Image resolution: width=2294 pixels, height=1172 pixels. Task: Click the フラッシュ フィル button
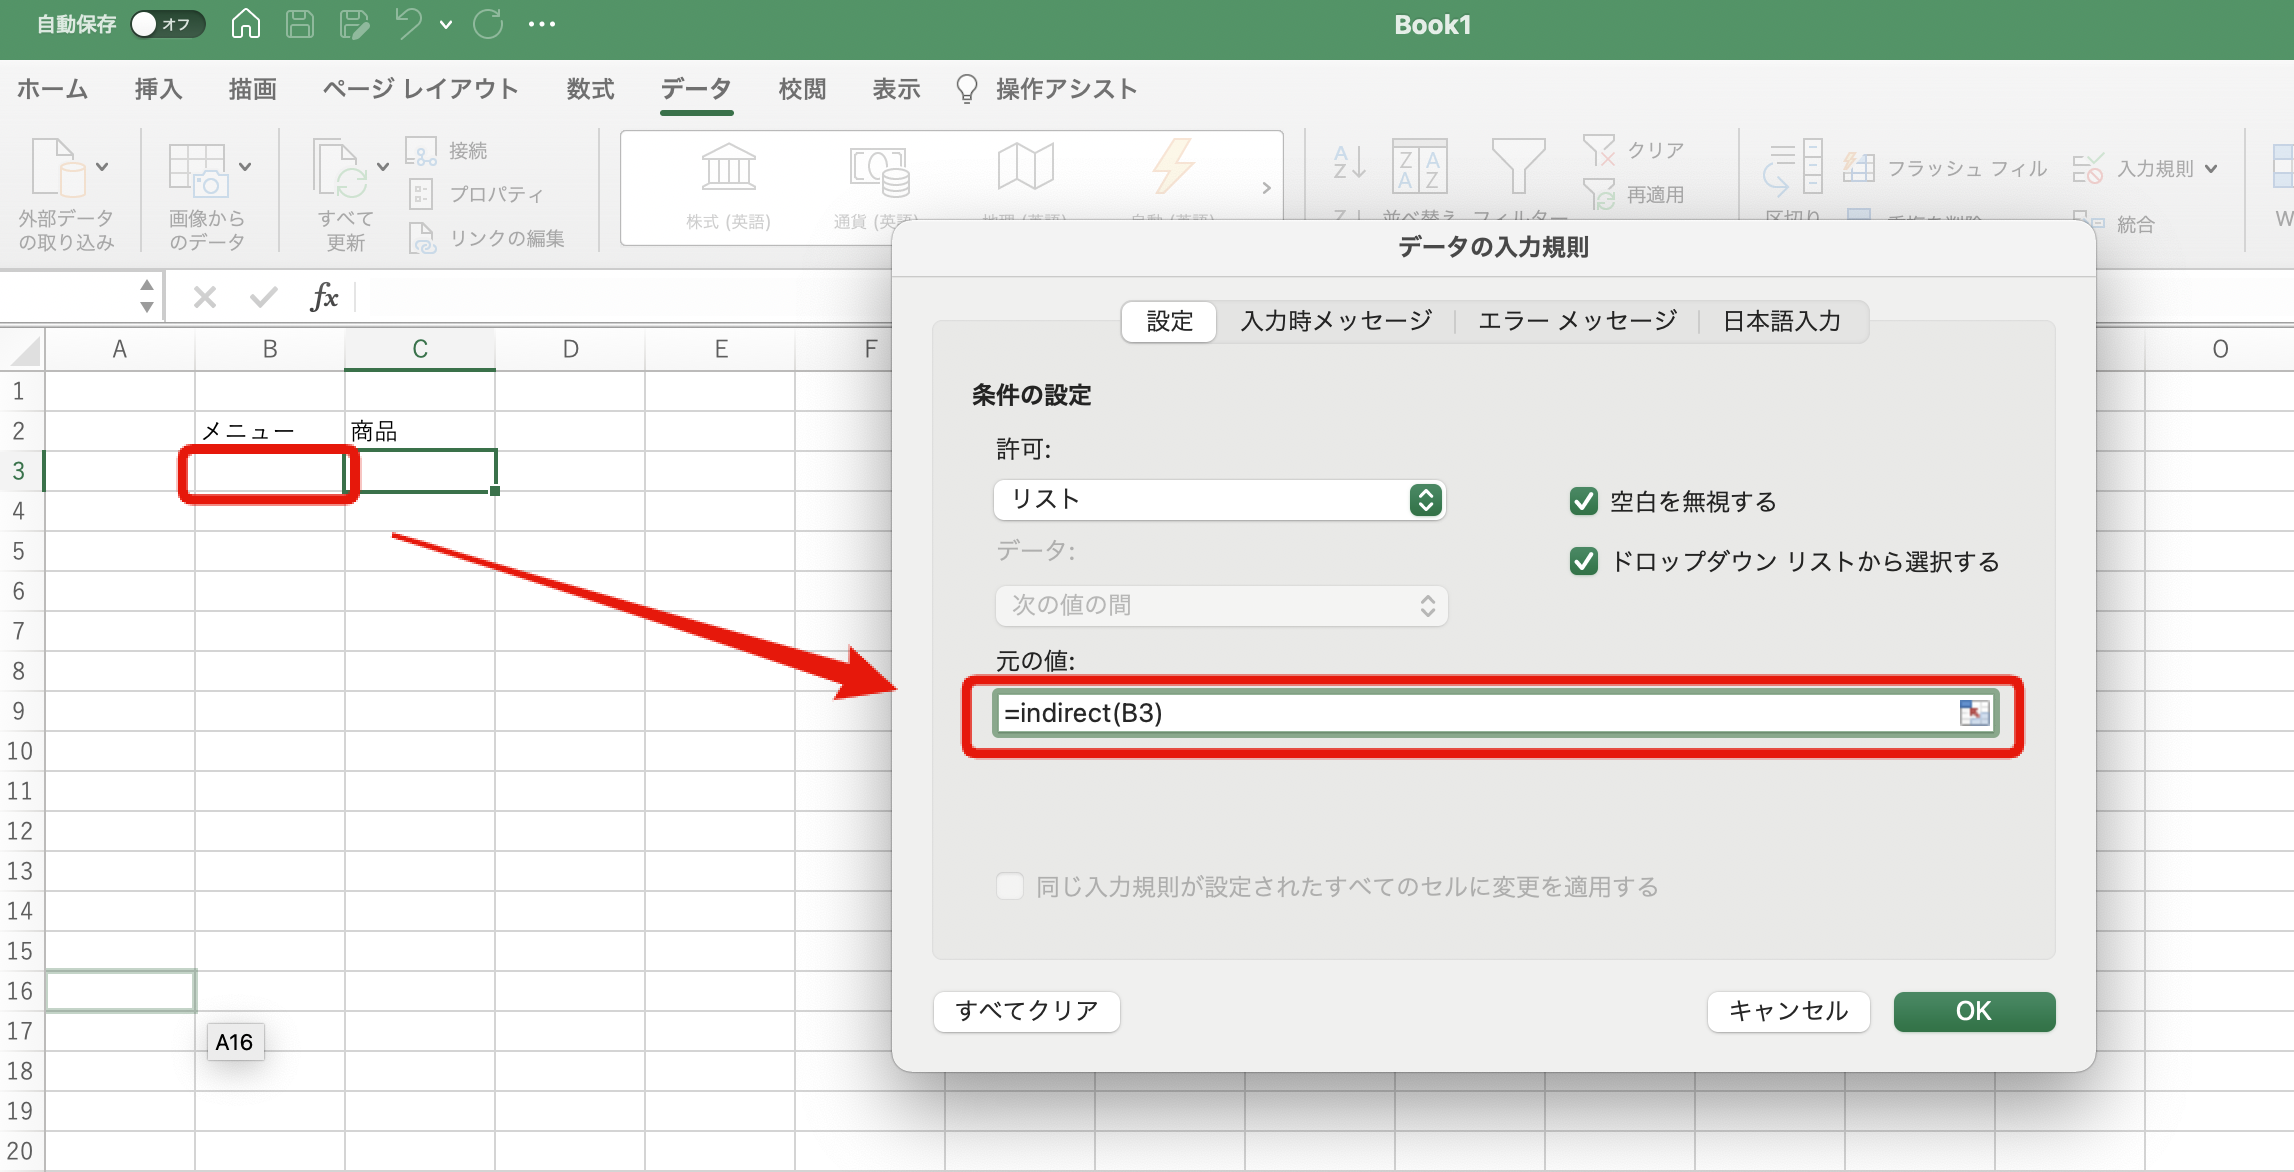tap(1944, 168)
